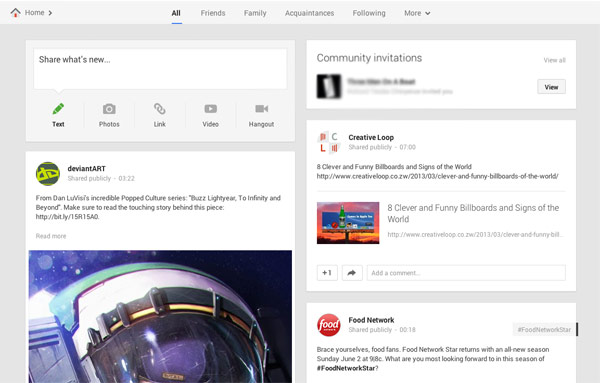This screenshot has height=383, width=600.
Task: Expand the More dropdown
Action: tap(417, 13)
